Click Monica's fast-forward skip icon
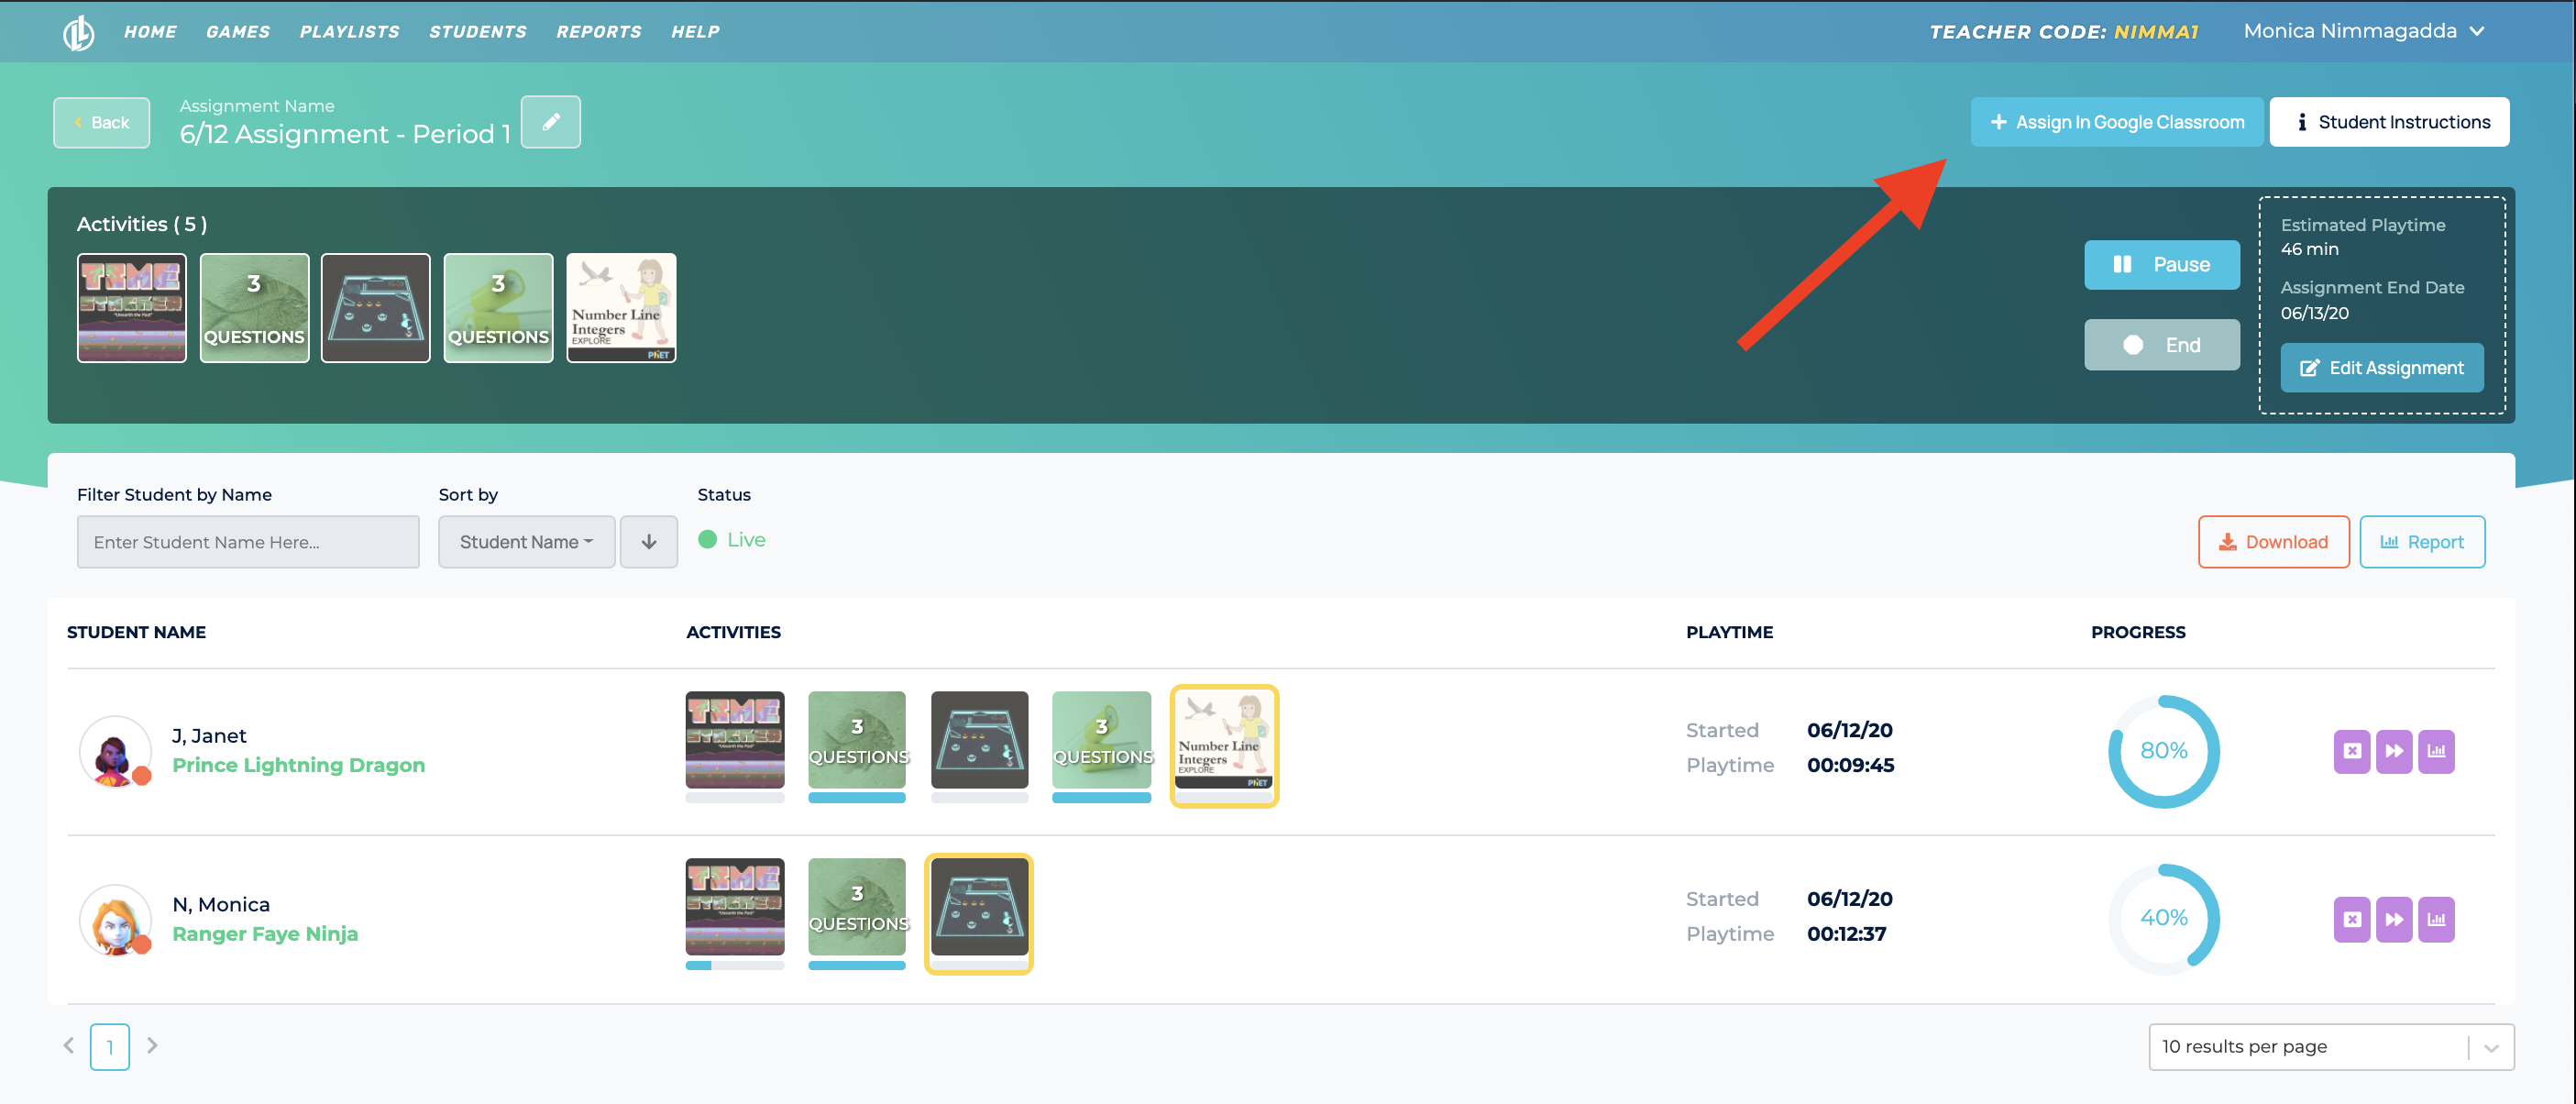The height and width of the screenshot is (1104, 2576). point(2394,919)
